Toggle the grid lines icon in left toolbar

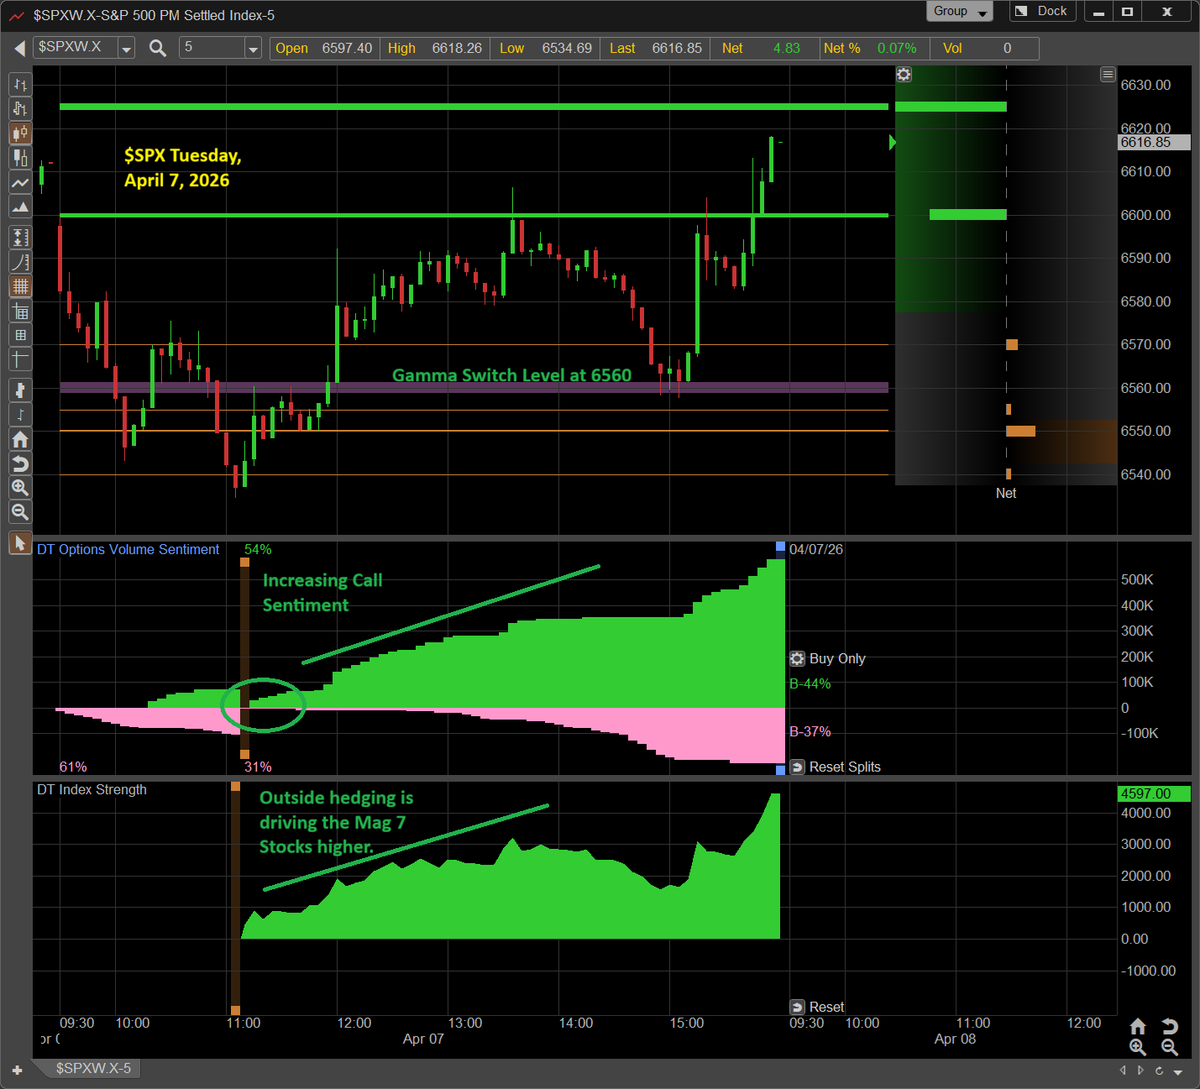pos(20,286)
